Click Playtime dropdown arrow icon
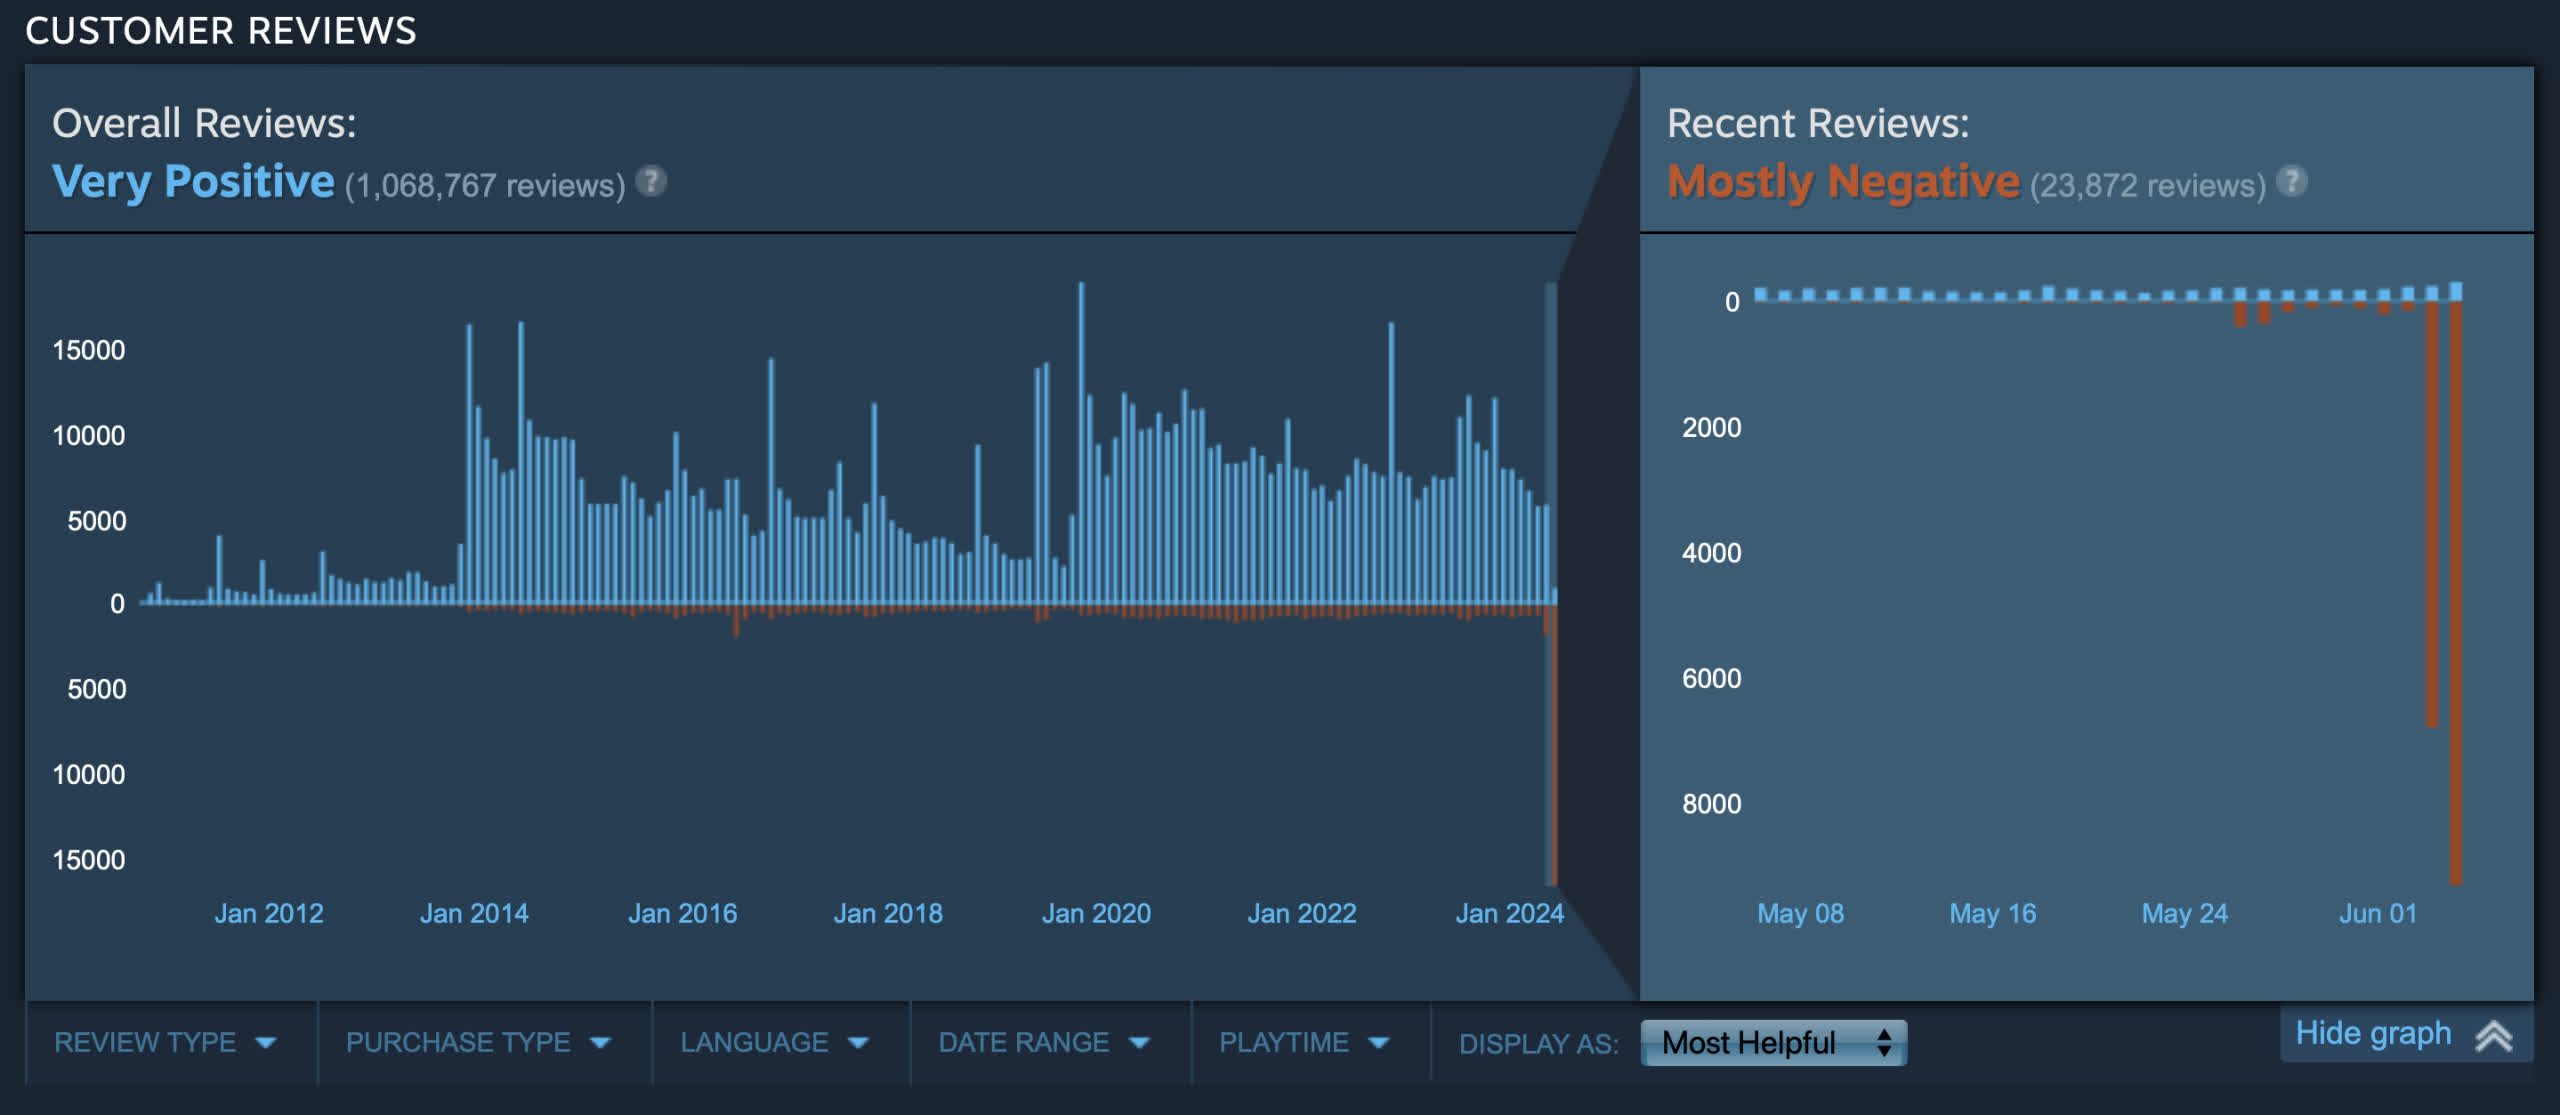 click(1379, 1043)
